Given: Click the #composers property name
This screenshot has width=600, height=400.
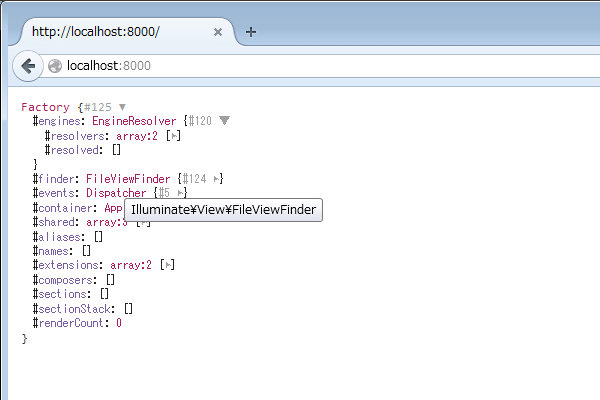Looking at the screenshot, I should click(x=63, y=280).
